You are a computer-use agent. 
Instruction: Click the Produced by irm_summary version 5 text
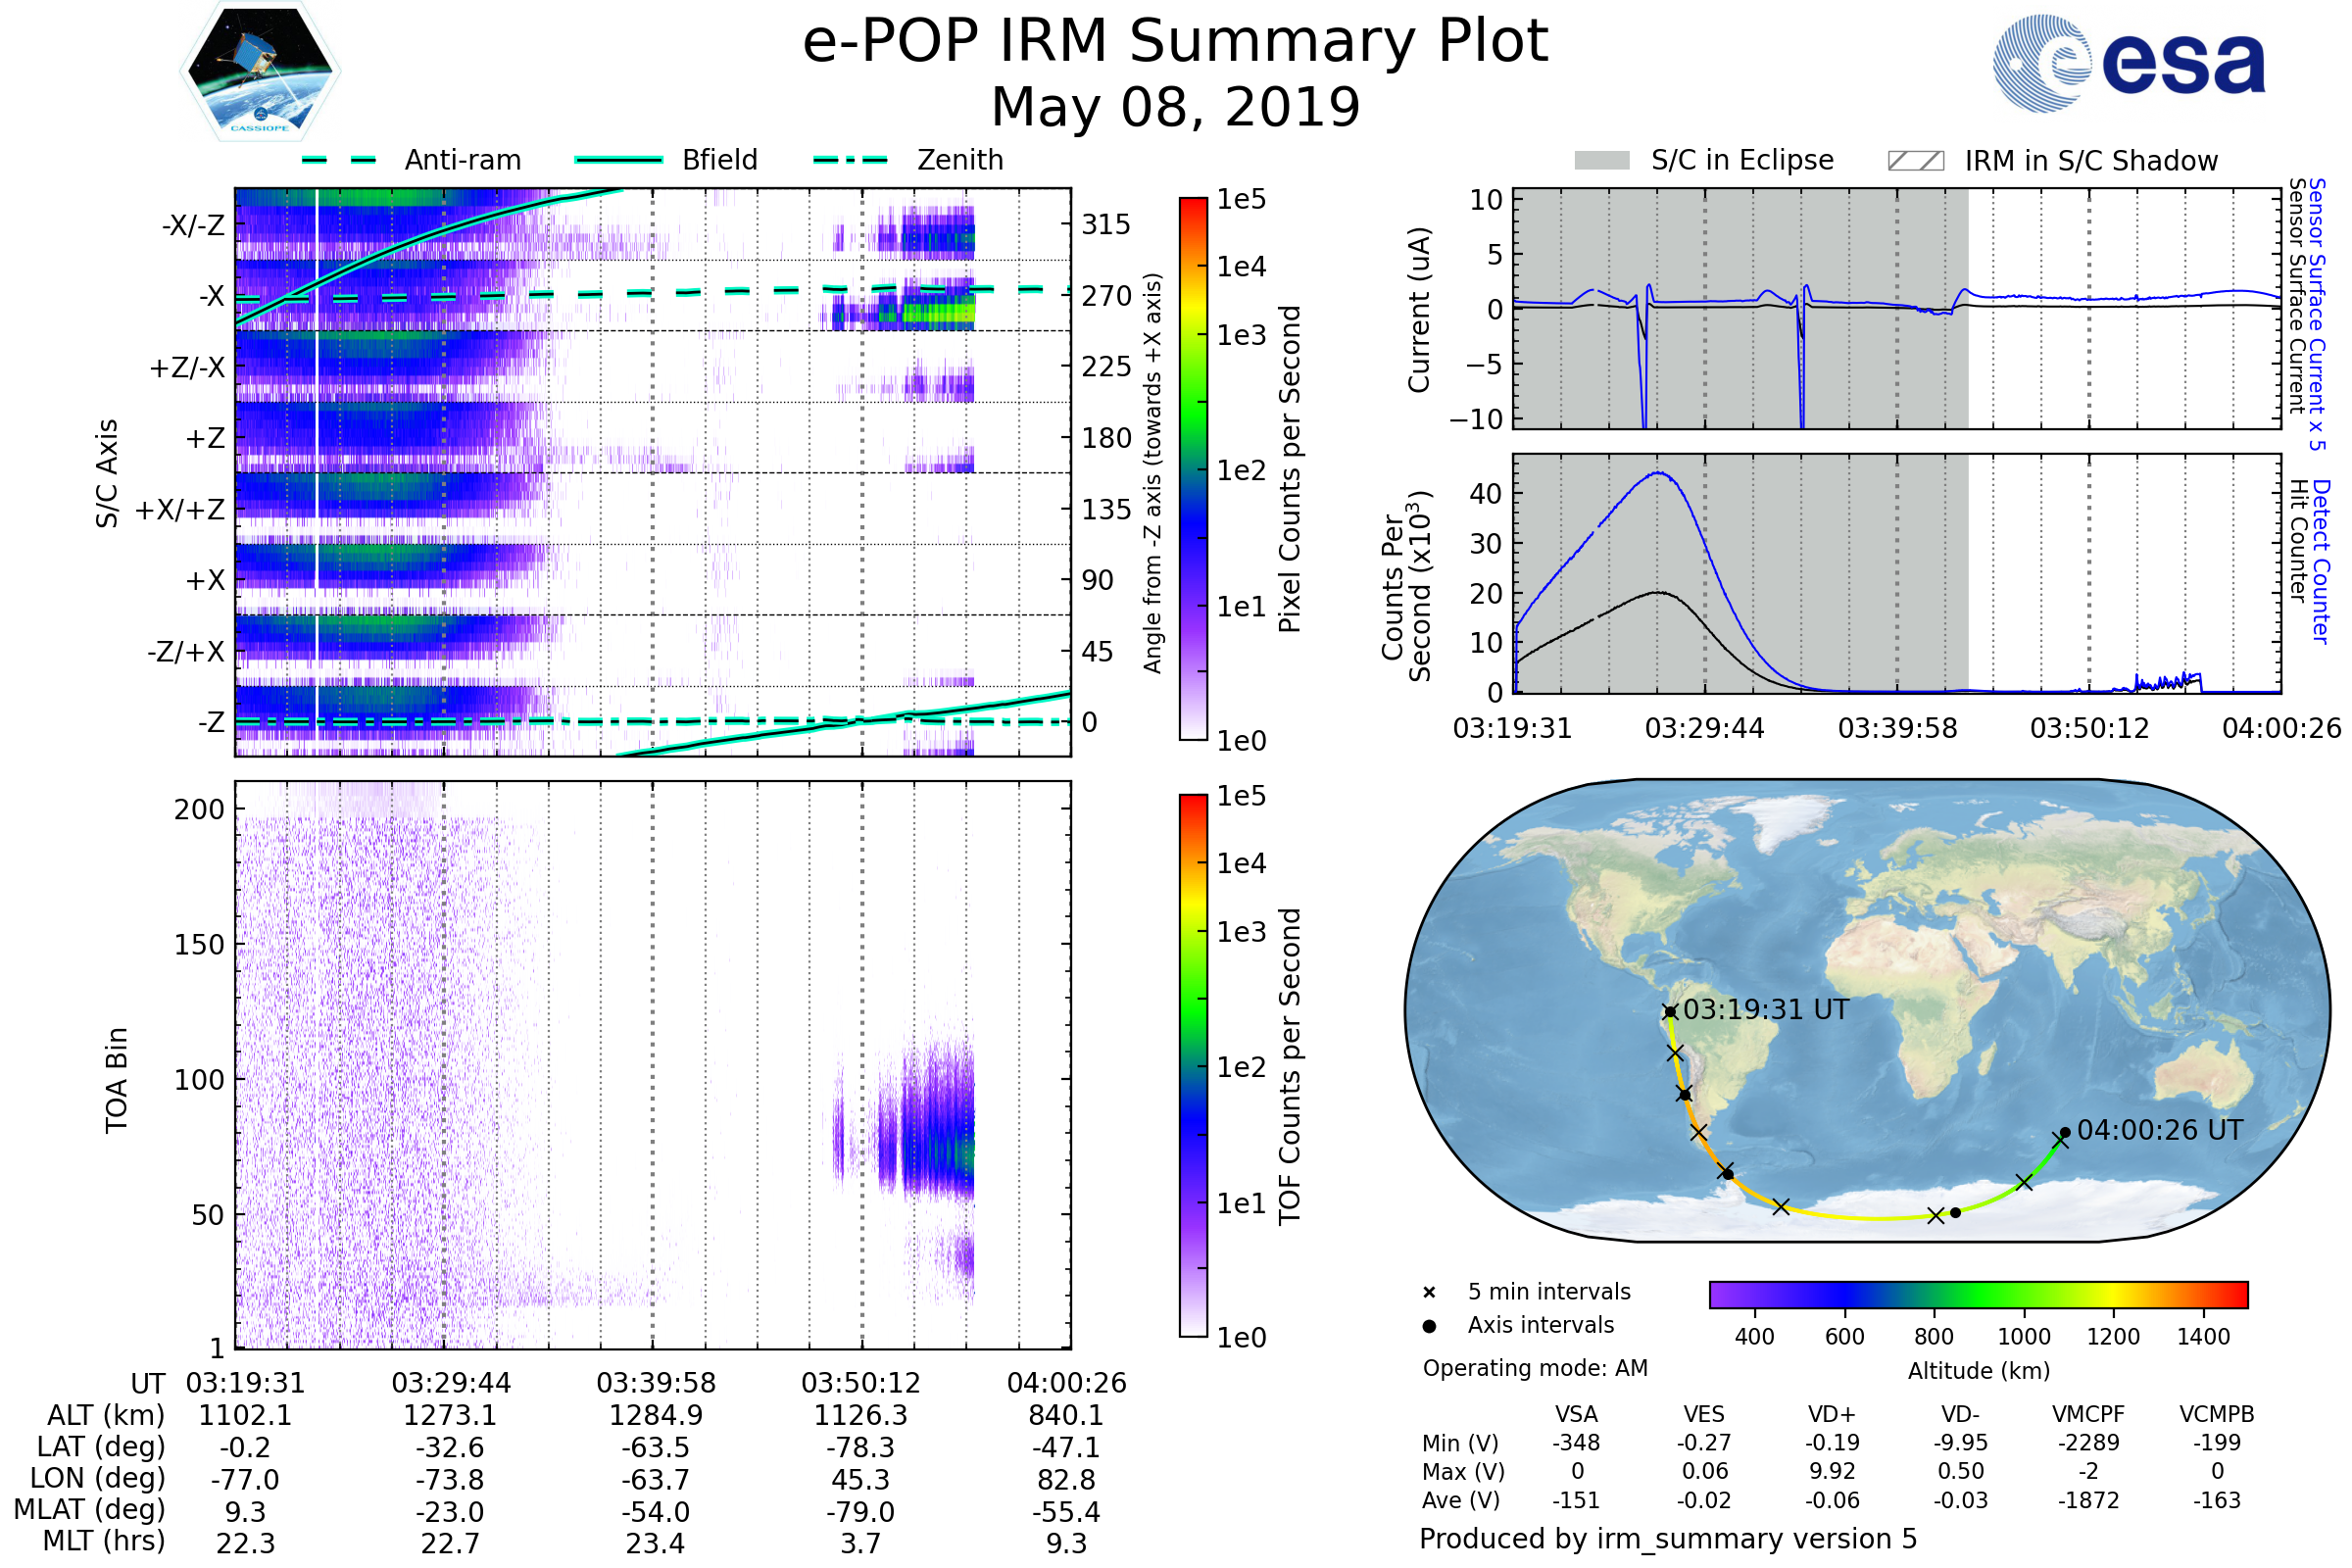tap(1668, 1539)
